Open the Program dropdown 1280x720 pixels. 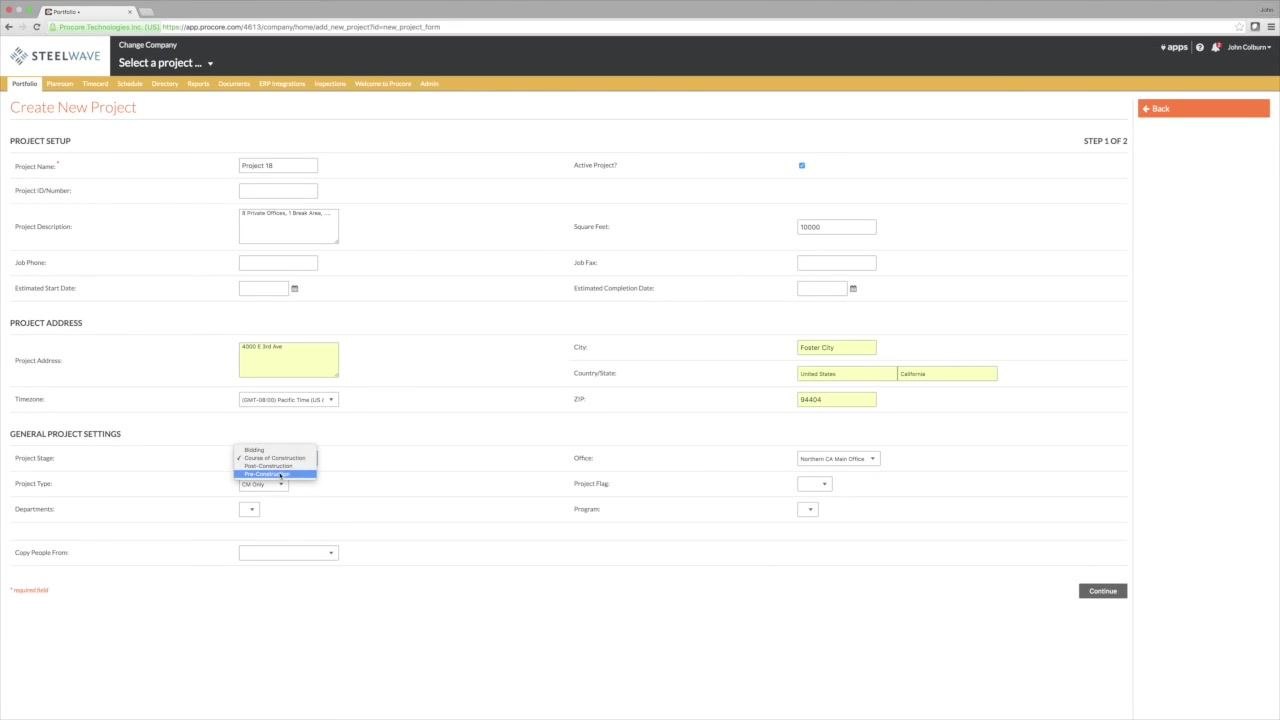tap(807, 510)
